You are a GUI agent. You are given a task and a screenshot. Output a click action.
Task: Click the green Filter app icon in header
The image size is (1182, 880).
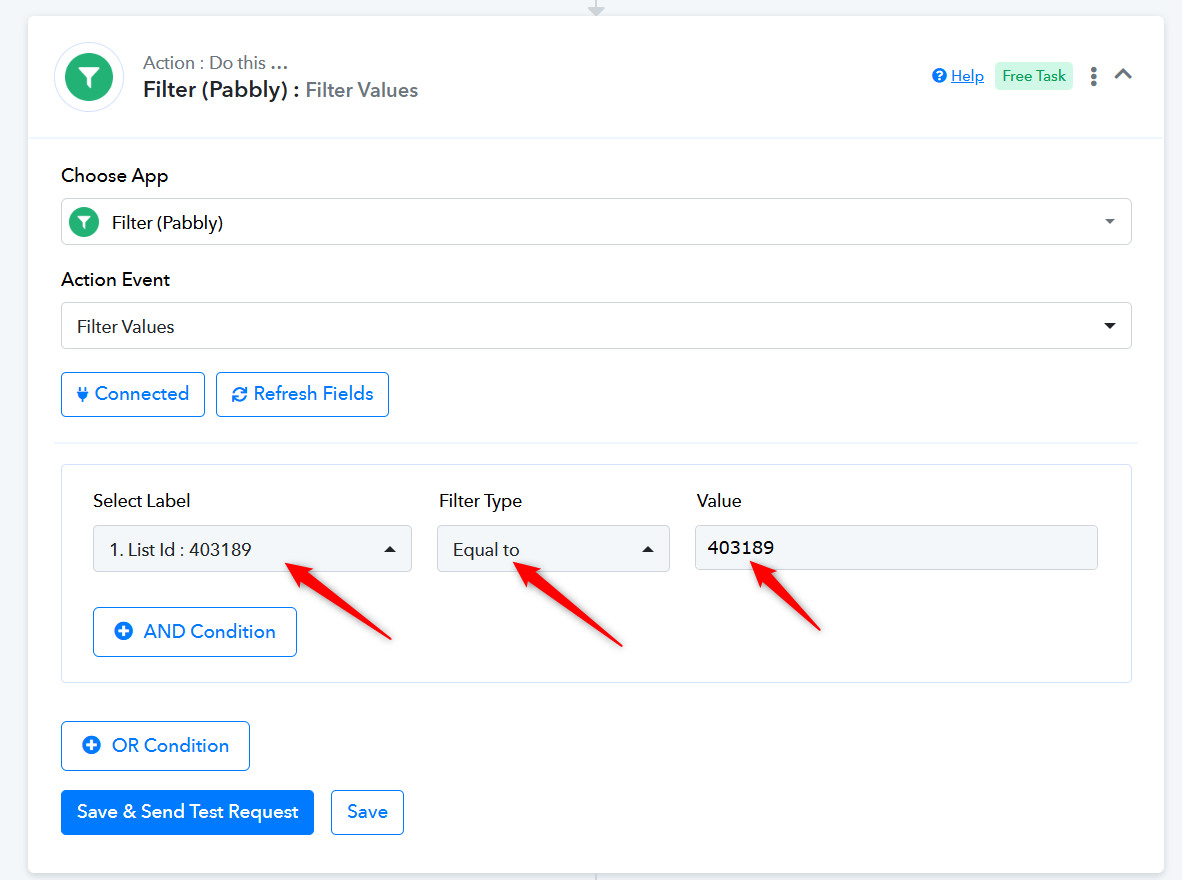click(89, 77)
